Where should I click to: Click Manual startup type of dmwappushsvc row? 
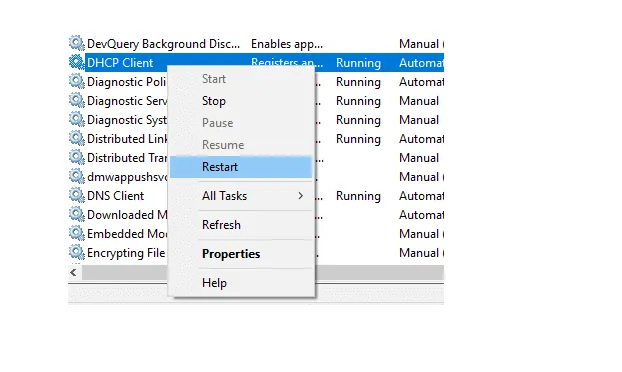[x=421, y=177]
